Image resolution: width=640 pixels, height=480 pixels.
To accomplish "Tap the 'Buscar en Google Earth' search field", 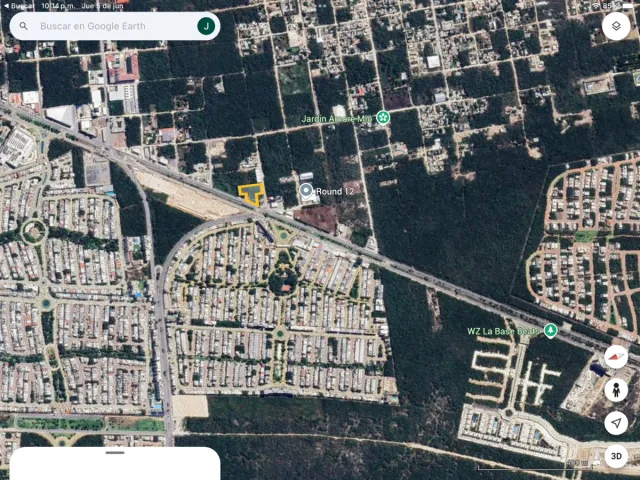I will tap(115, 26).
